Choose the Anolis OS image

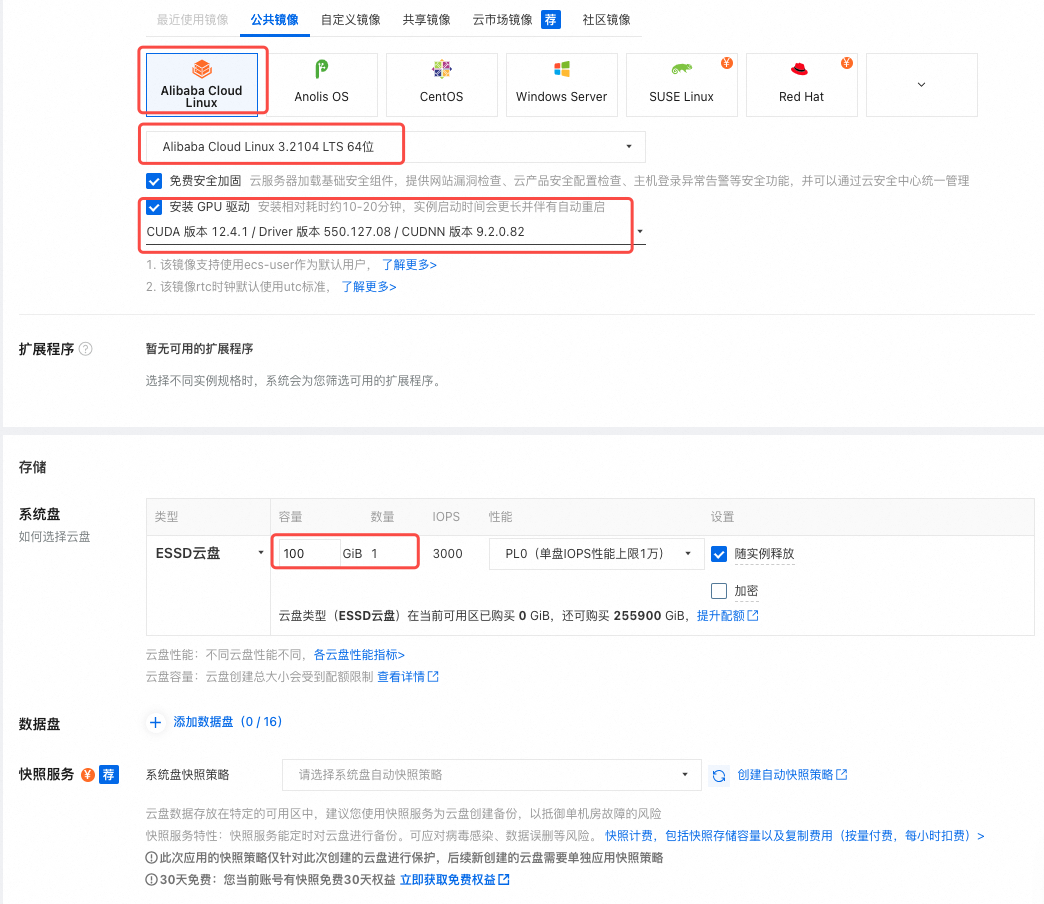click(x=322, y=85)
